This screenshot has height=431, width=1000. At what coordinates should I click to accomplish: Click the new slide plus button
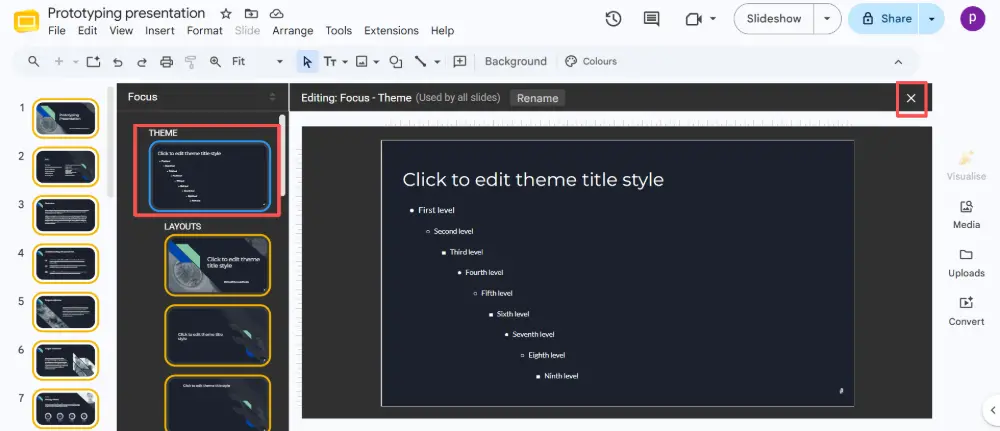(x=59, y=61)
